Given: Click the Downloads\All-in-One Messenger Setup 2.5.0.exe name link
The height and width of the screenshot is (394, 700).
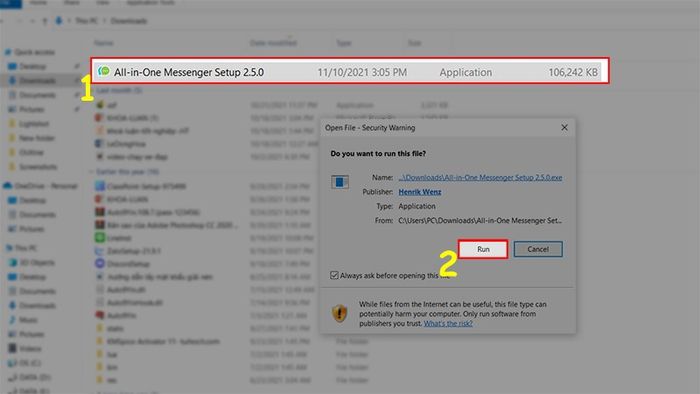Looking at the screenshot, I should pos(480,178).
